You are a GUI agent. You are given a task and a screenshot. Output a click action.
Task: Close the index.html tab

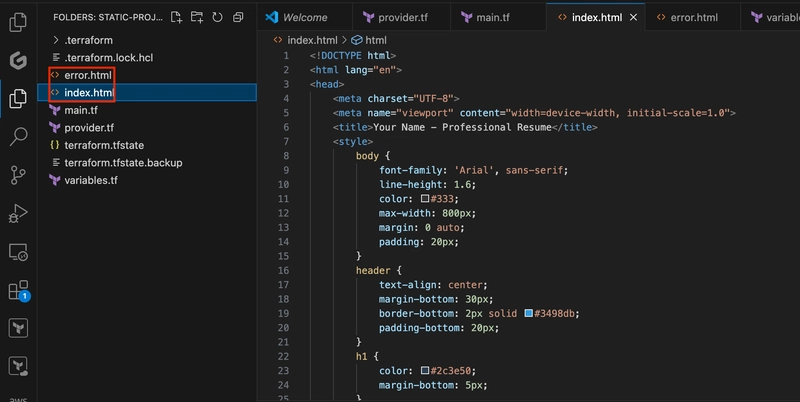[633, 17]
